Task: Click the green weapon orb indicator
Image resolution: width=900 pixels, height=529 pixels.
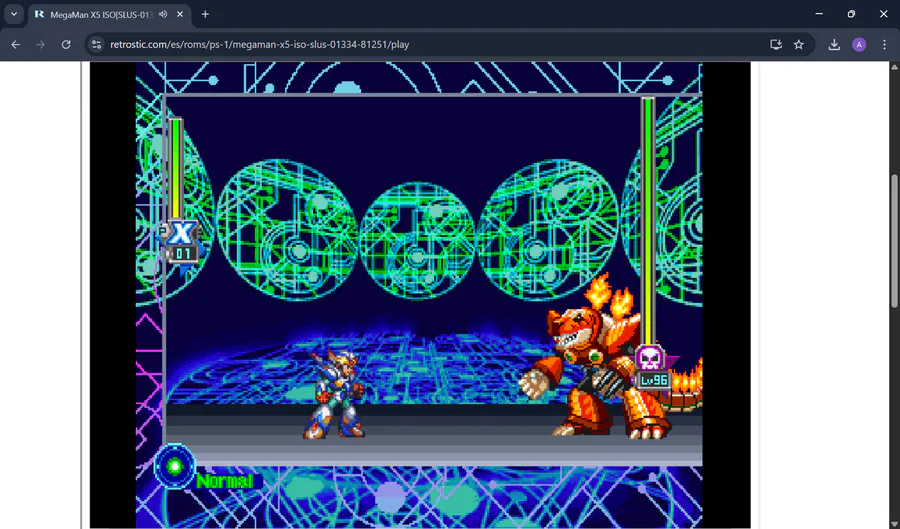Action: point(174,466)
